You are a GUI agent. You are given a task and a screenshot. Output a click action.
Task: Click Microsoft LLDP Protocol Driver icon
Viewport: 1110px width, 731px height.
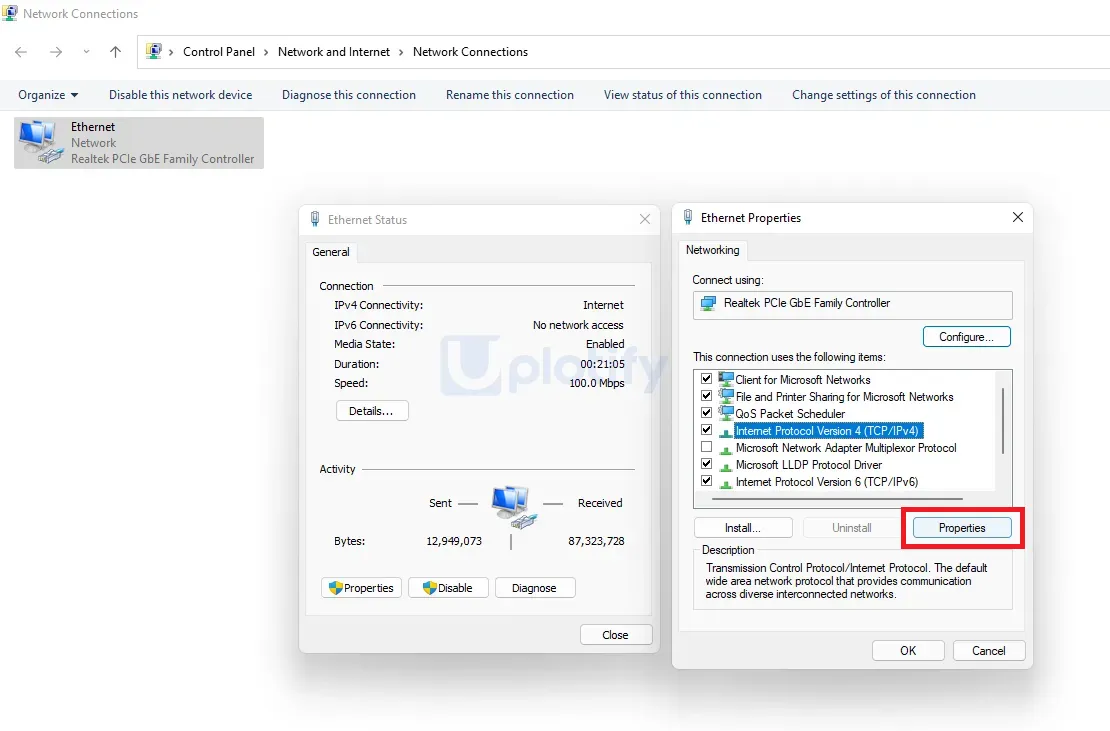(726, 465)
